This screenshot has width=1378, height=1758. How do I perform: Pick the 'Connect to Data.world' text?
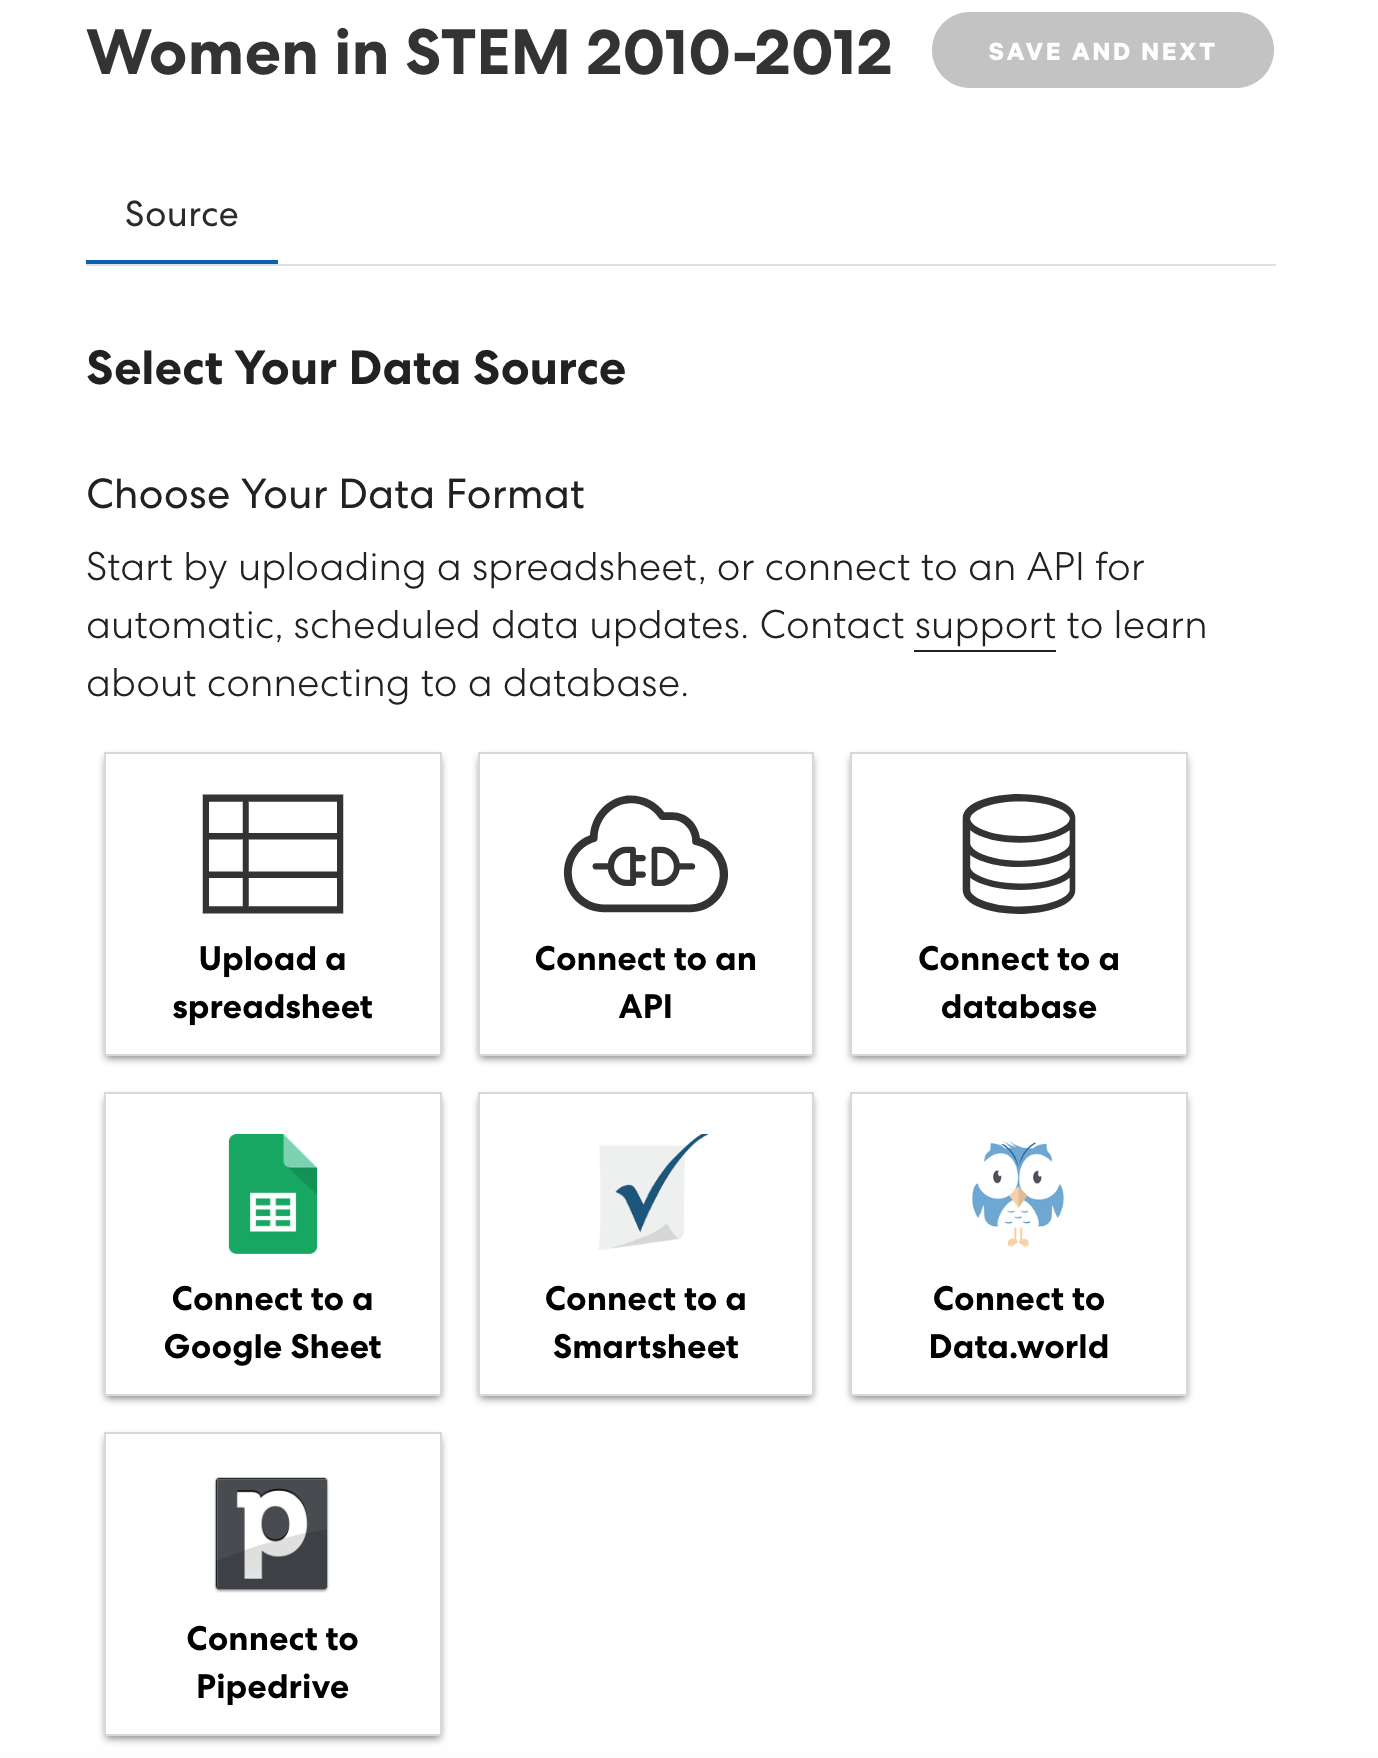(x=1018, y=1323)
